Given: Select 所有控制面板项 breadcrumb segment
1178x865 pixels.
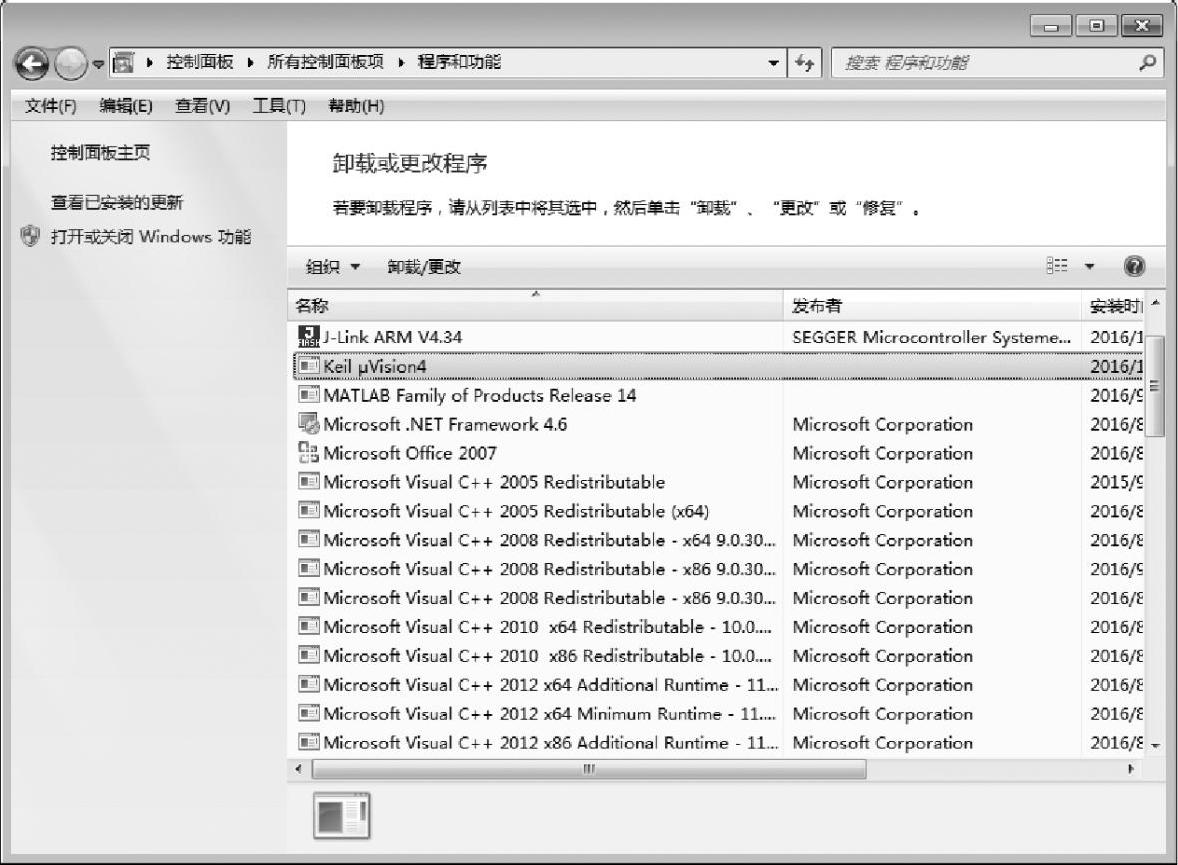Looking at the screenshot, I should (325, 62).
